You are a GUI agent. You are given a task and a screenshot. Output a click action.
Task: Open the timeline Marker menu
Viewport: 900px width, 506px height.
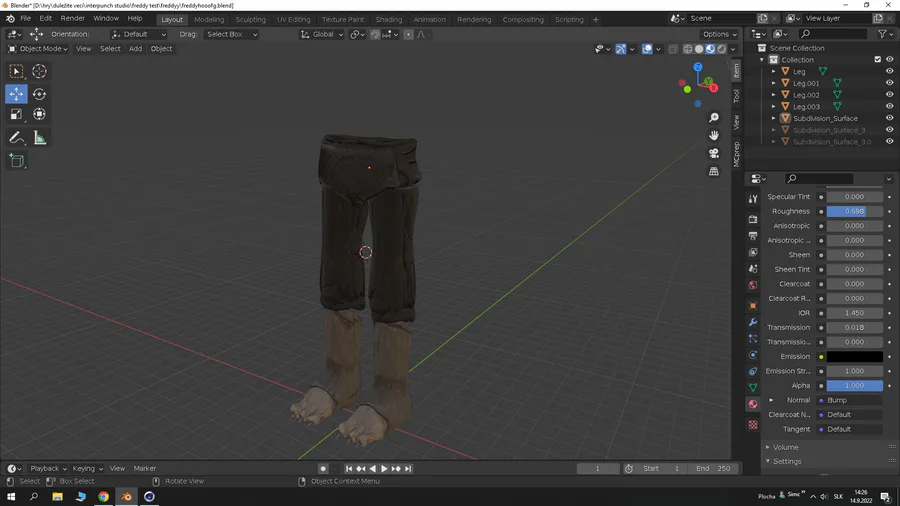pos(145,469)
